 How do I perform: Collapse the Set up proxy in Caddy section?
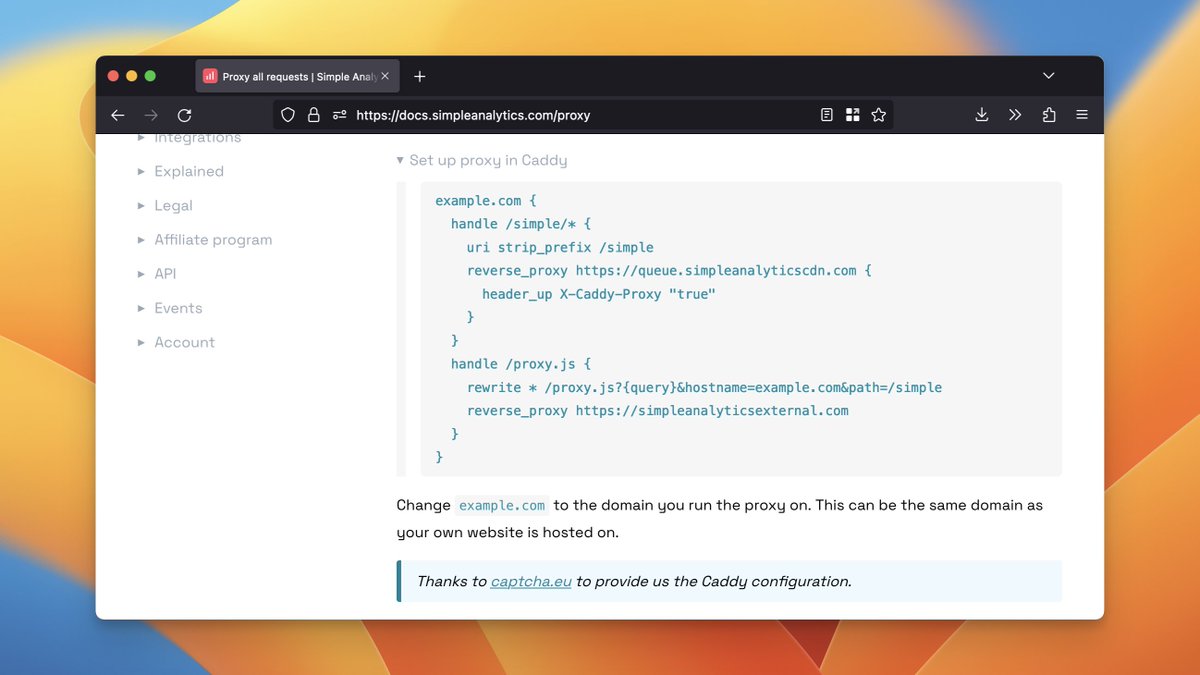pyautogui.click(x=482, y=160)
